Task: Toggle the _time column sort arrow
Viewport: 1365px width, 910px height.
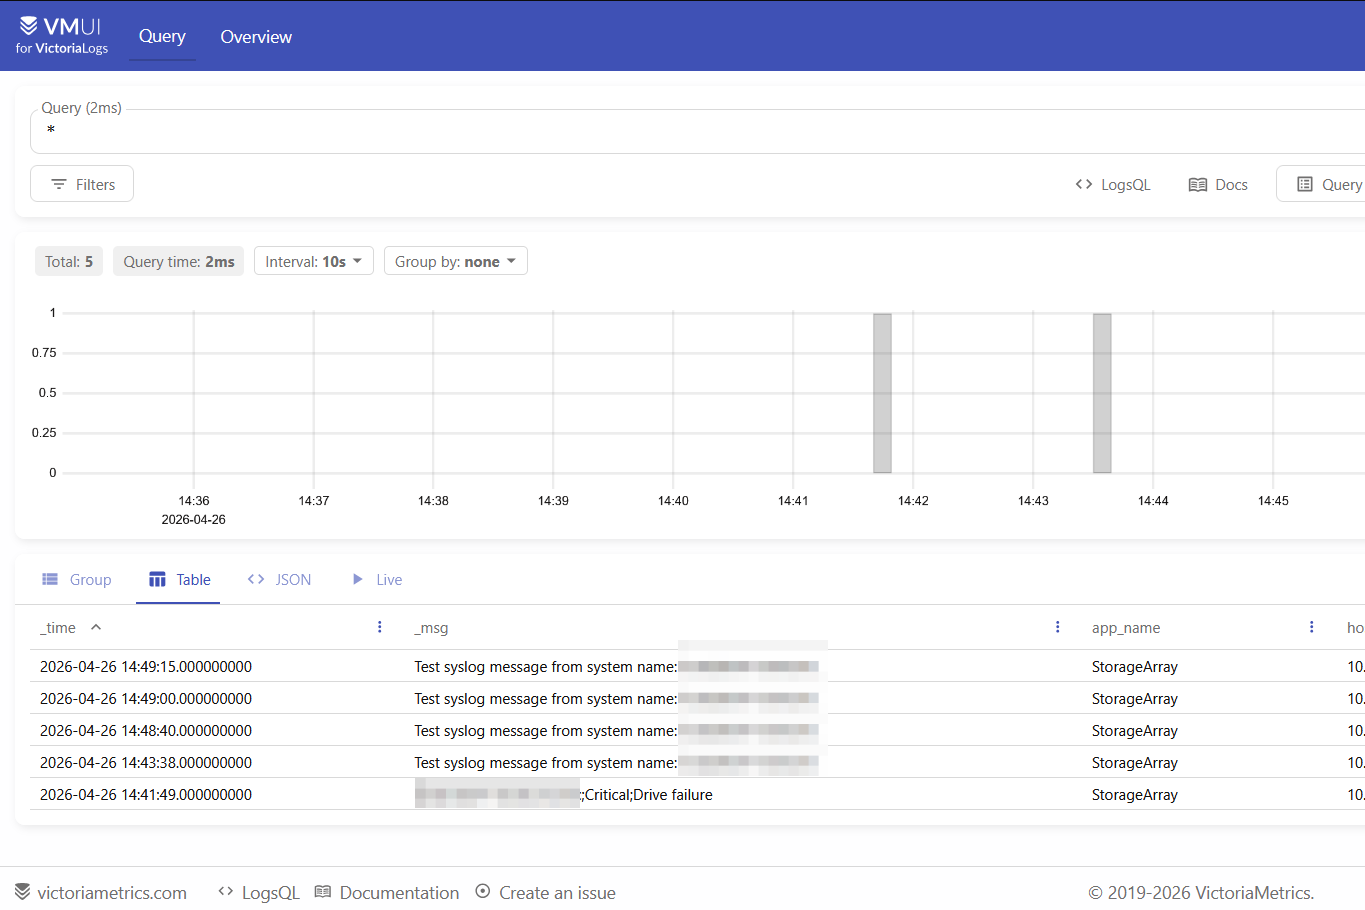Action: [96, 627]
